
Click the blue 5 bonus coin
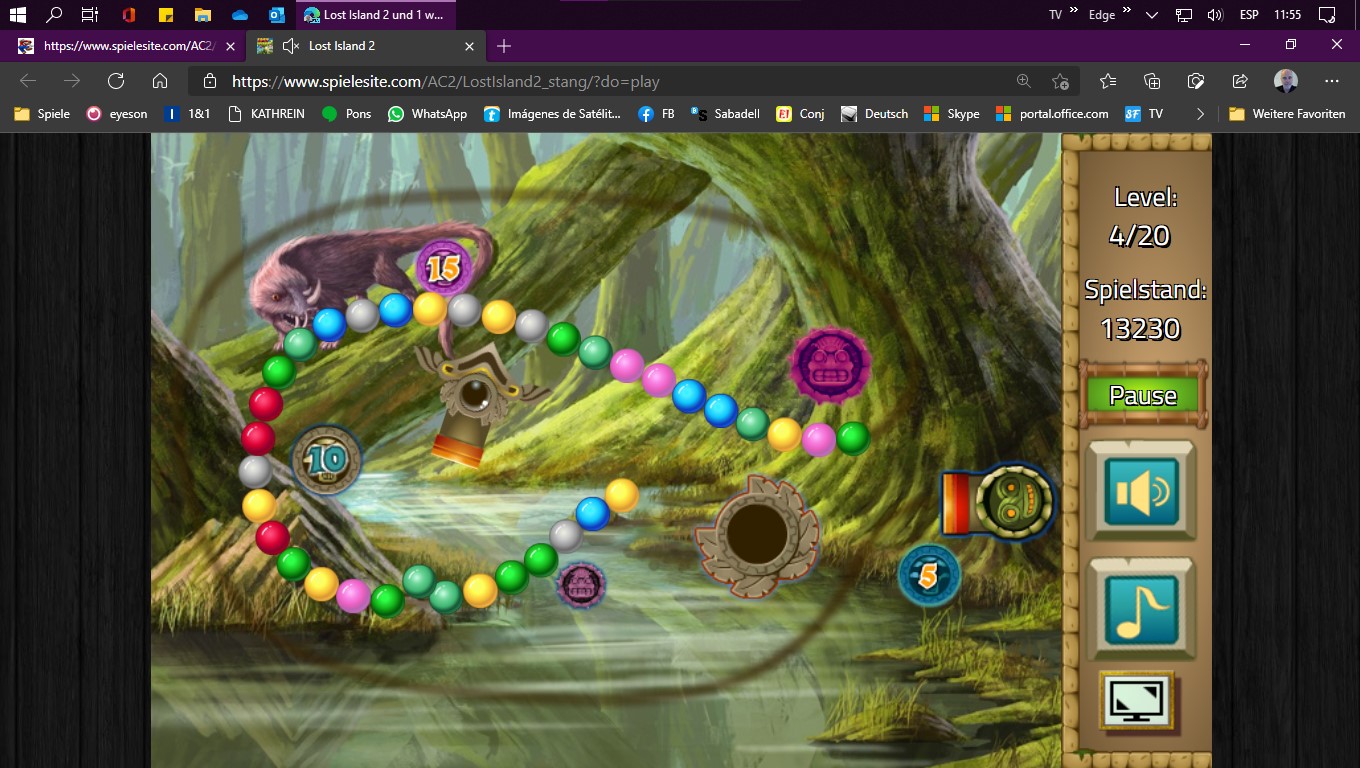929,575
